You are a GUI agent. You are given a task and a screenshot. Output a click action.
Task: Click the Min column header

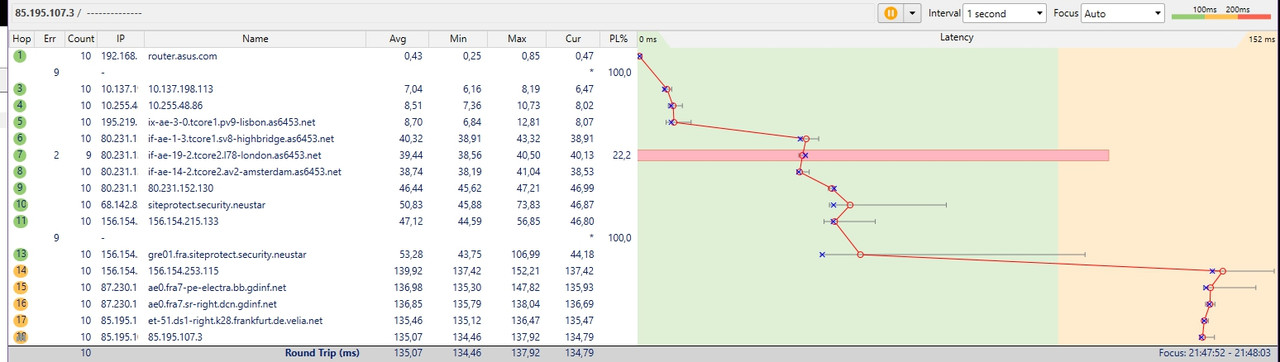(458, 38)
